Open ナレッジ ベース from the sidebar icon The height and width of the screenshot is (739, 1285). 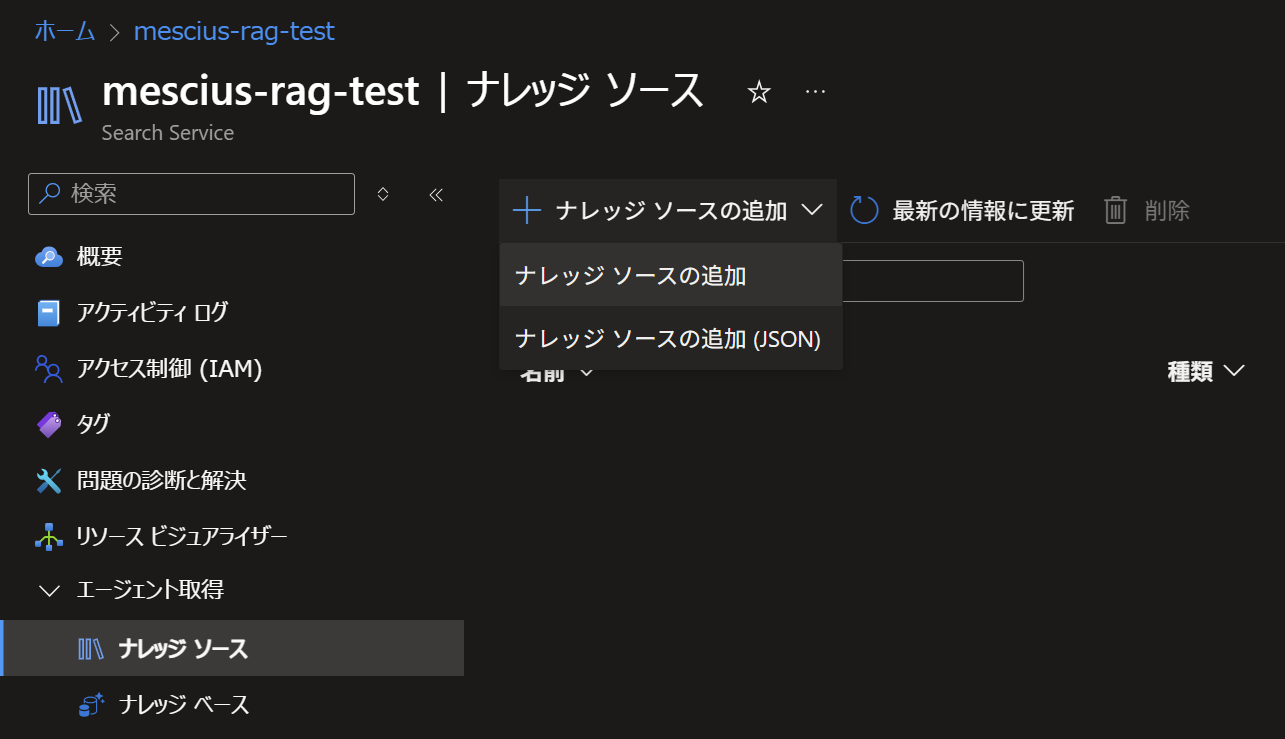click(x=91, y=704)
